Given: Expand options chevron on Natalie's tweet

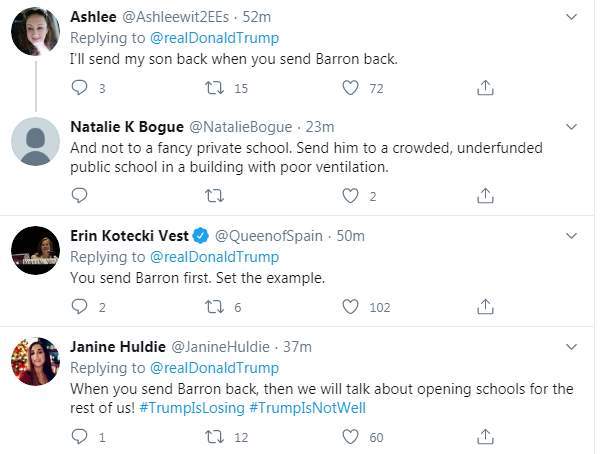Looking at the screenshot, I should point(571,127).
